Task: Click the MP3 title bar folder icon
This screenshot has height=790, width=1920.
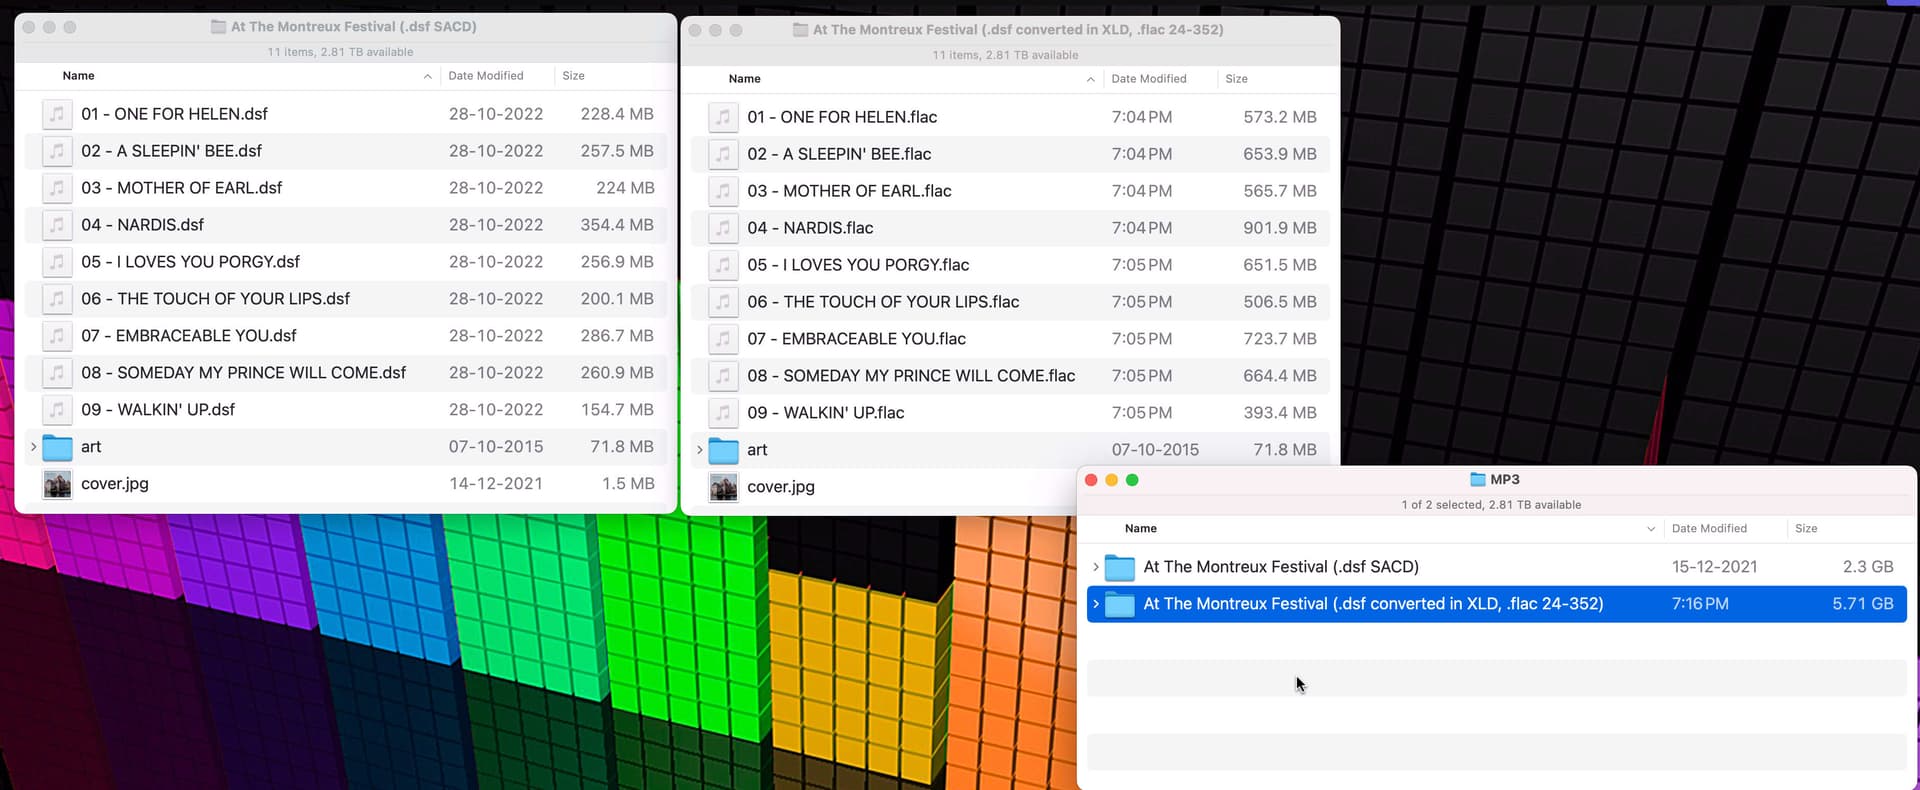Action: pyautogui.click(x=1477, y=480)
